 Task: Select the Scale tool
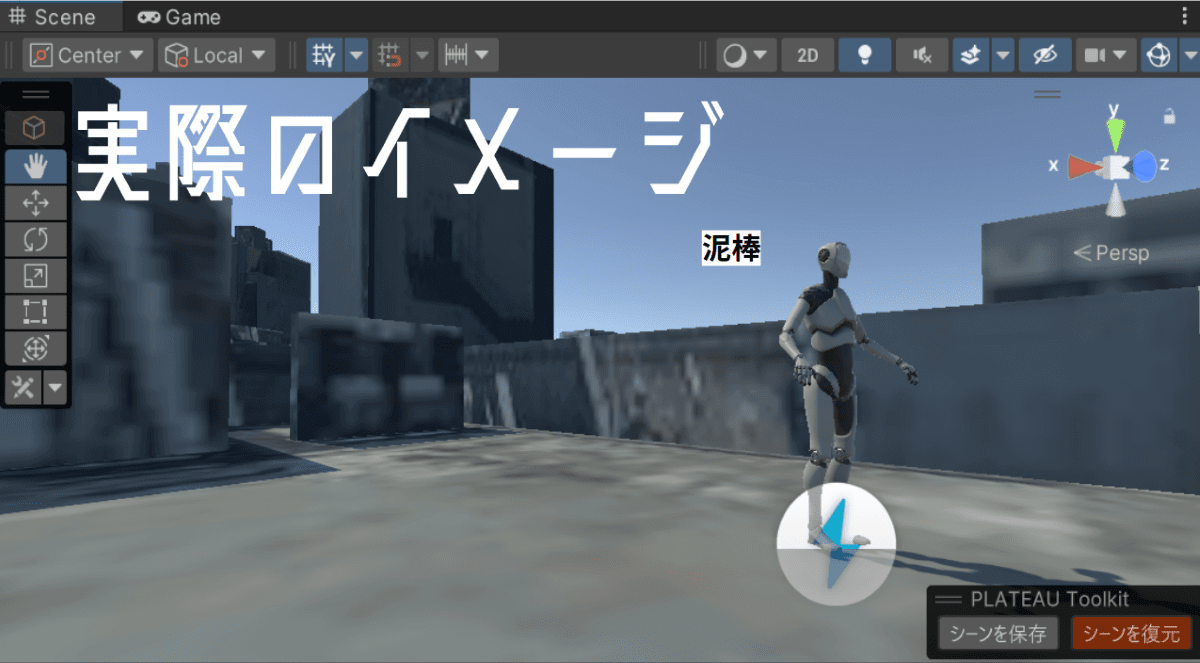[36, 275]
